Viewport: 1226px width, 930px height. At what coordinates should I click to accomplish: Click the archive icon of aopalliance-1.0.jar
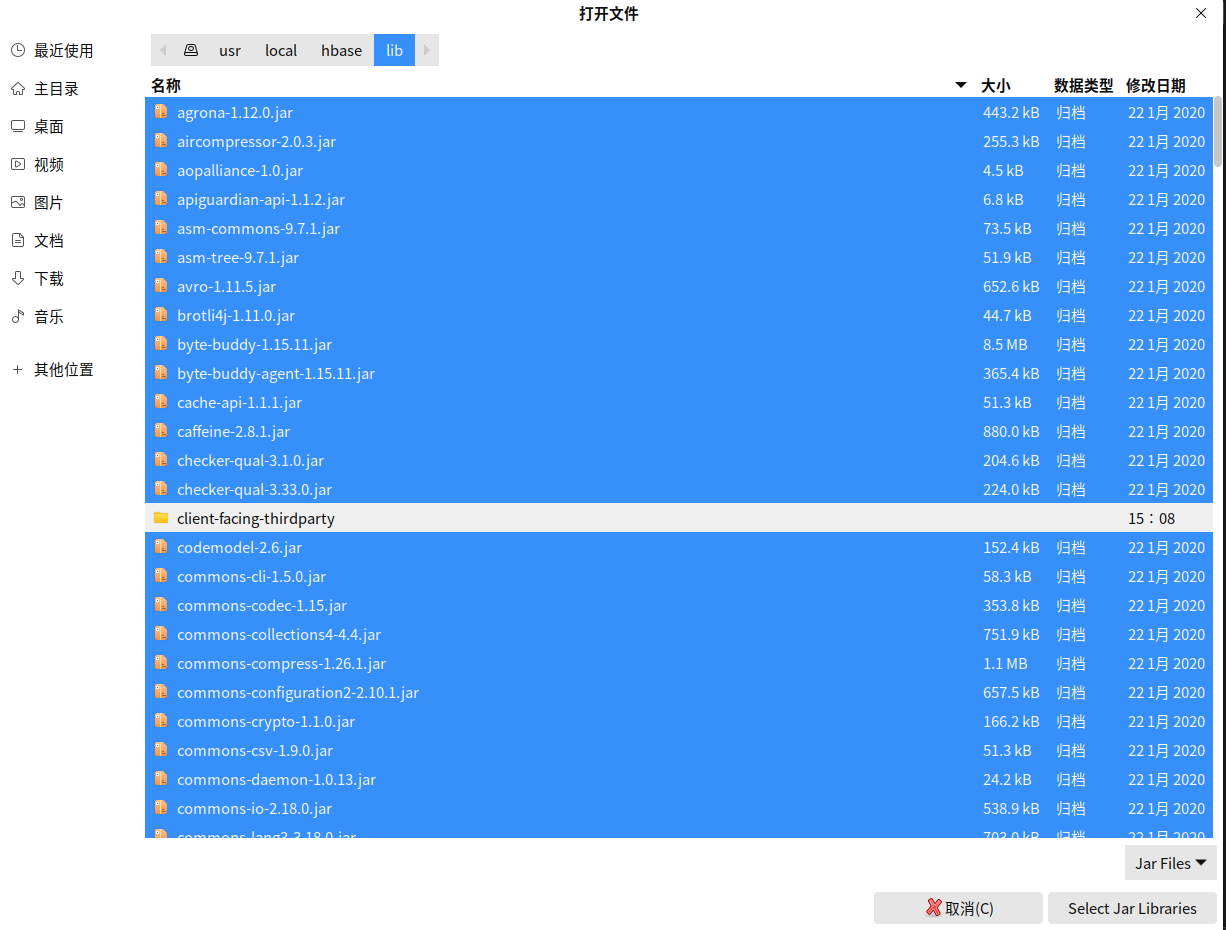(x=161, y=170)
